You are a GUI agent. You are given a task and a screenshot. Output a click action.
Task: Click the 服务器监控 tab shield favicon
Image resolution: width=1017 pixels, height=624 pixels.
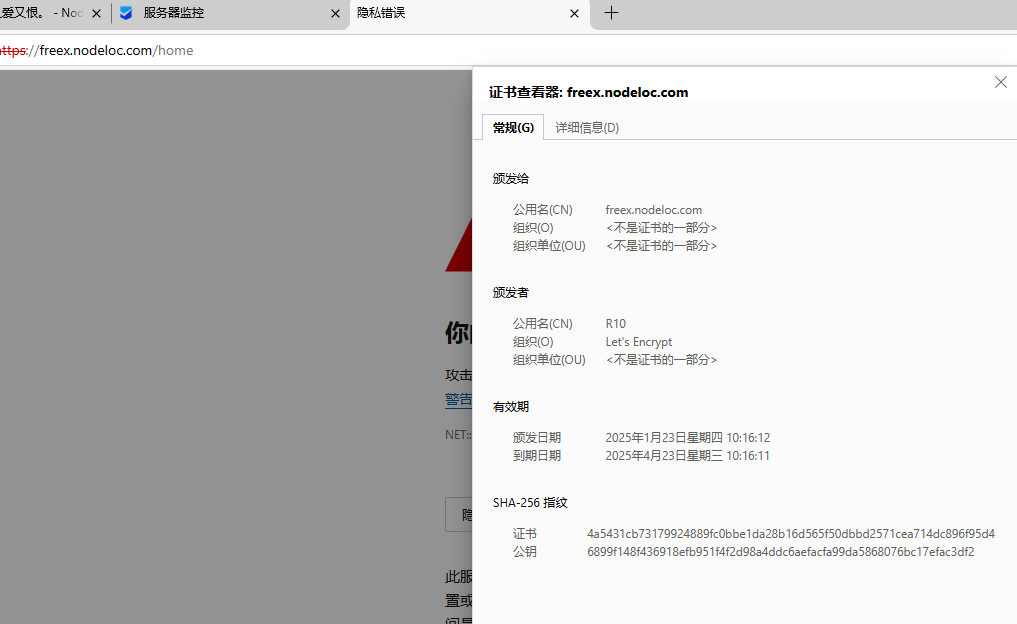tap(126, 13)
